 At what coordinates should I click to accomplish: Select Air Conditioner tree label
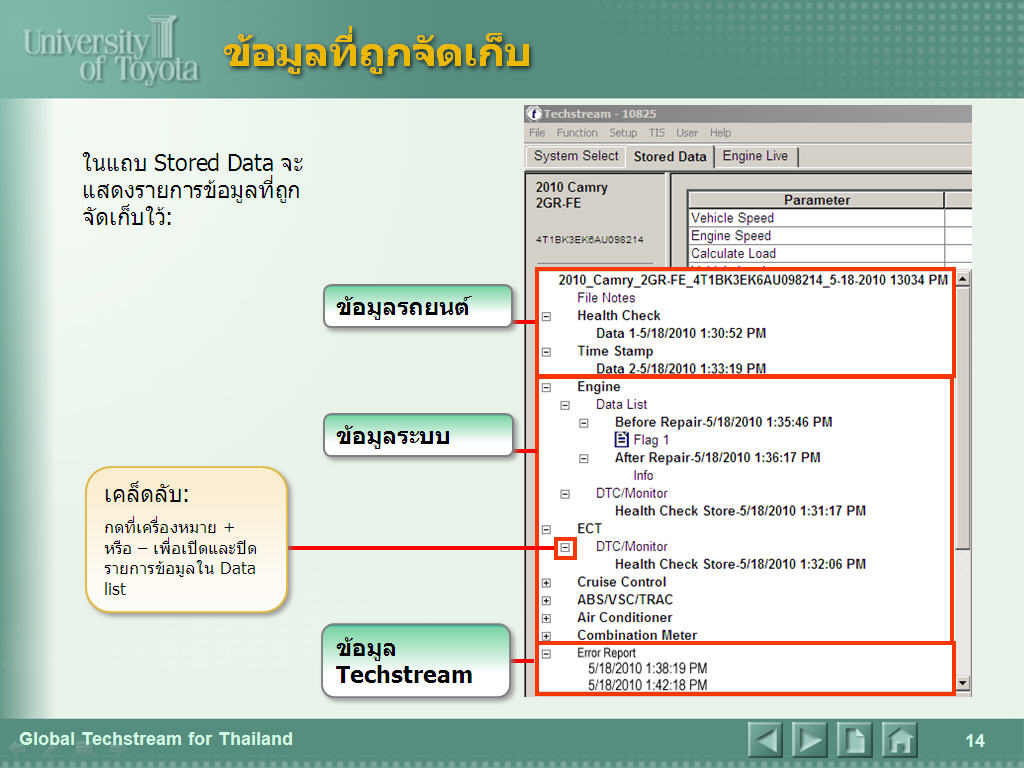pyautogui.click(x=624, y=617)
